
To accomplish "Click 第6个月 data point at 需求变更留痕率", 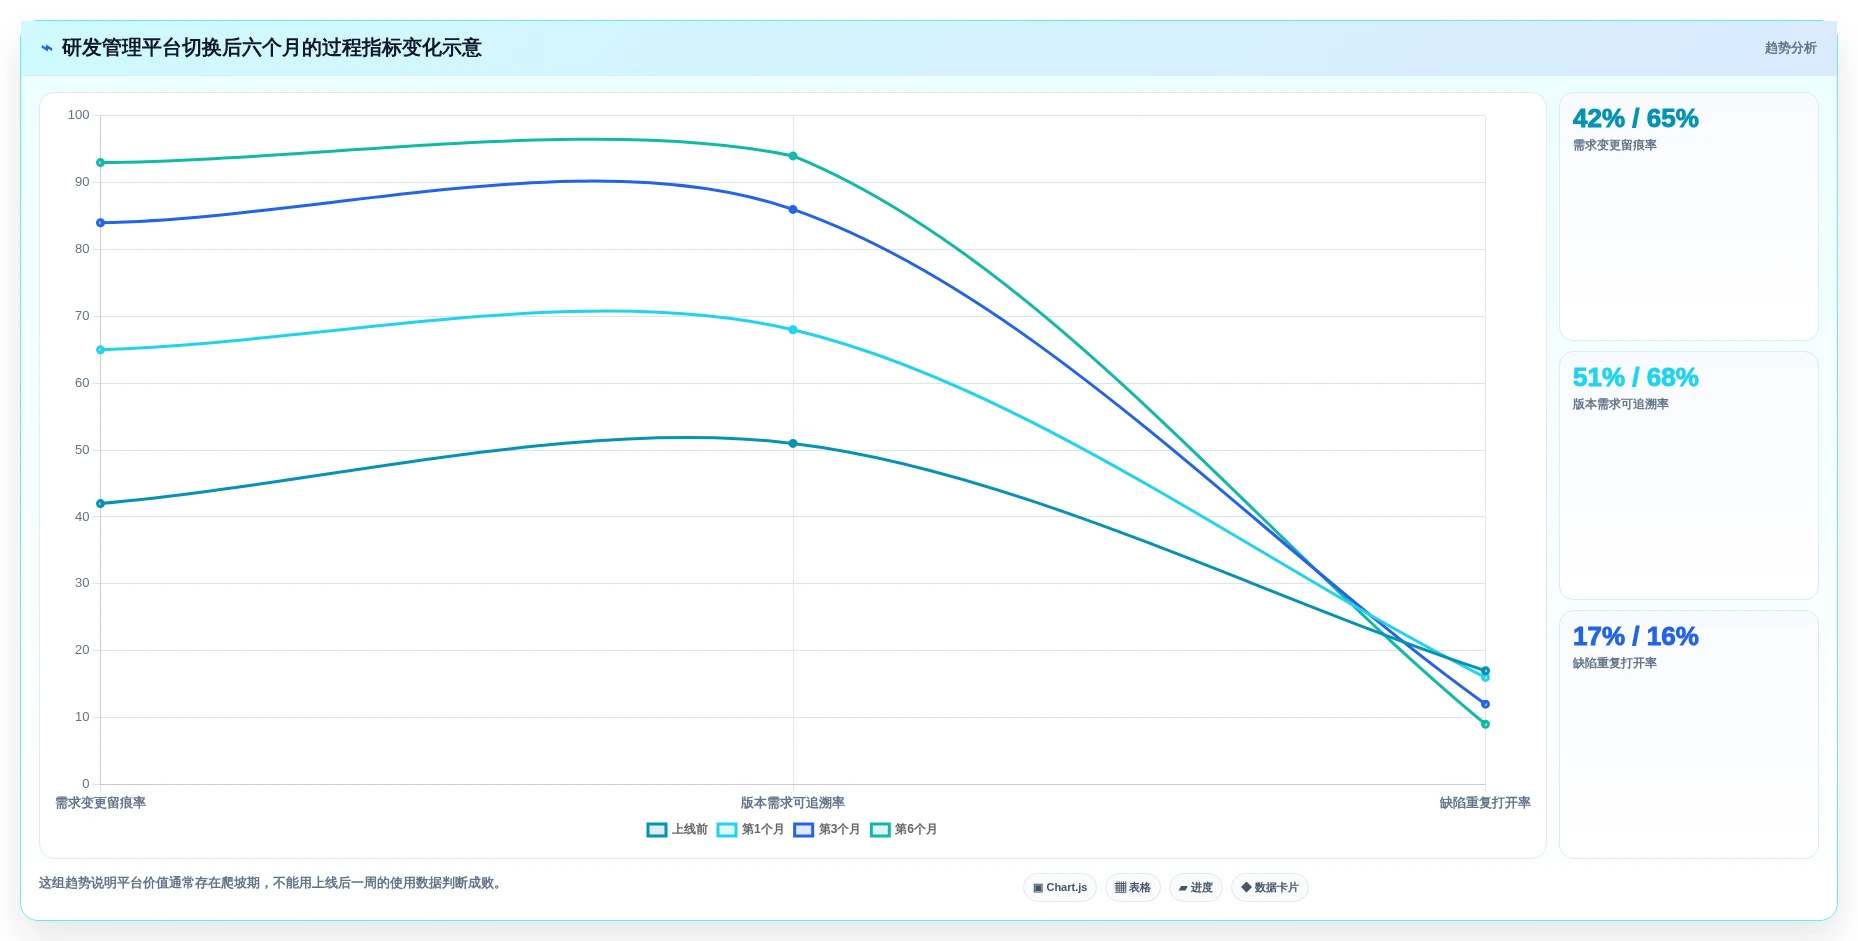I will (x=100, y=163).
